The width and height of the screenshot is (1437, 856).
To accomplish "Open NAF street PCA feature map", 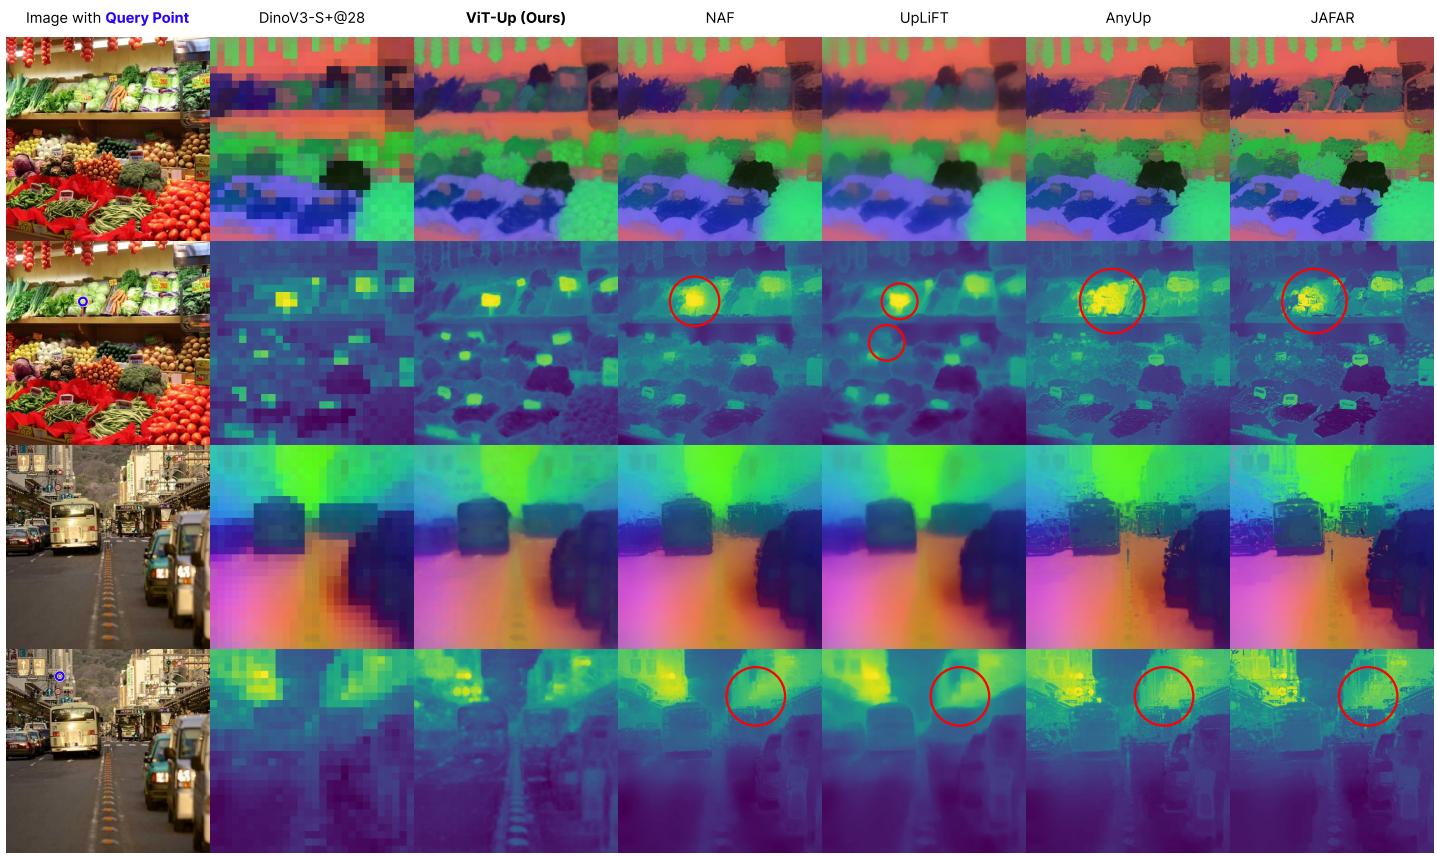I will [x=720, y=547].
